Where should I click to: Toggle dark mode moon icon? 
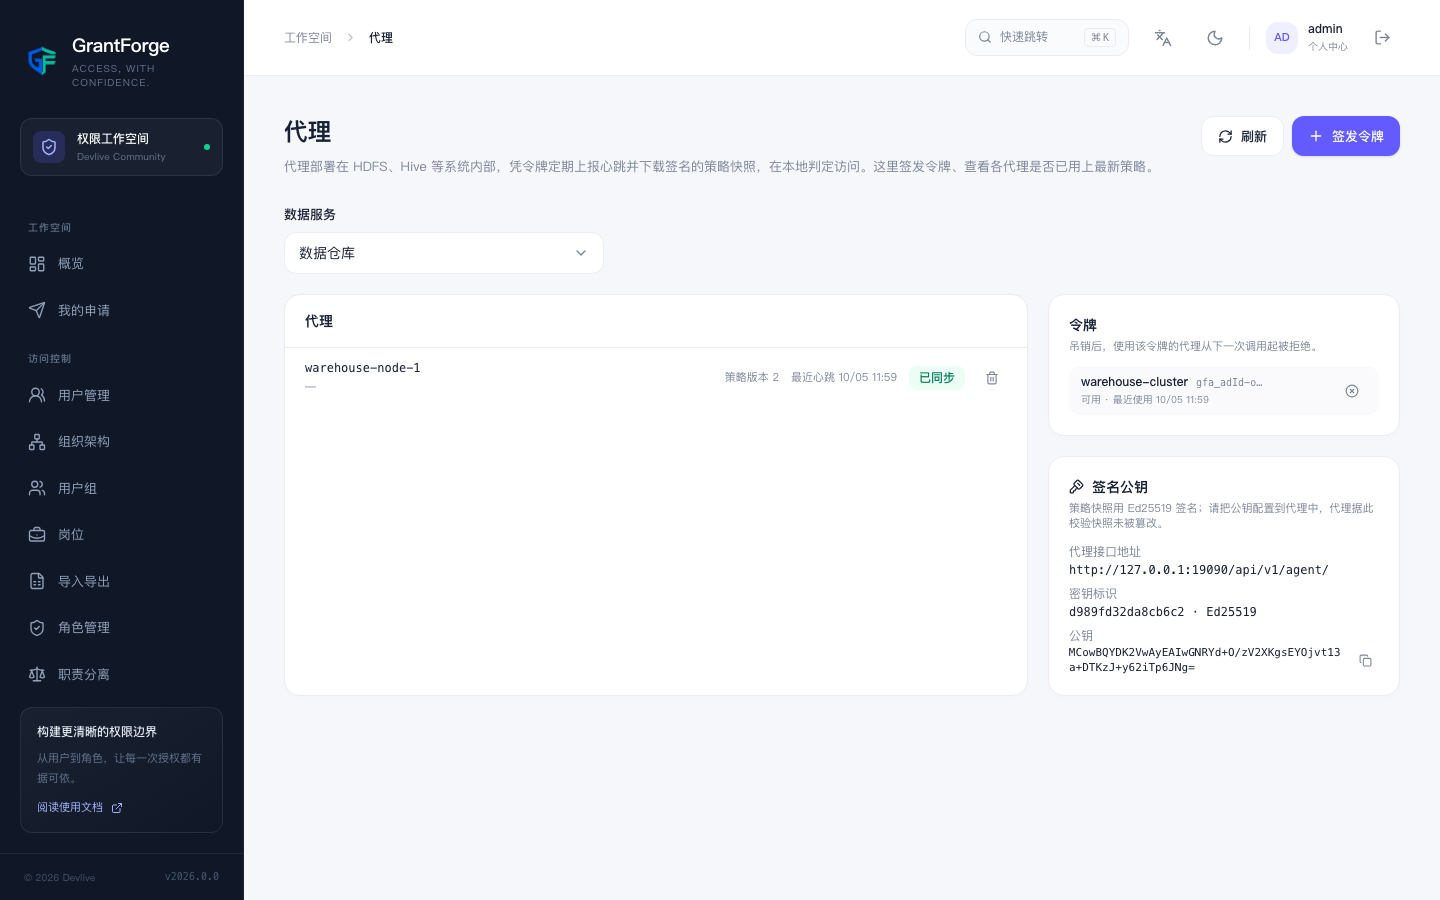pyautogui.click(x=1215, y=38)
